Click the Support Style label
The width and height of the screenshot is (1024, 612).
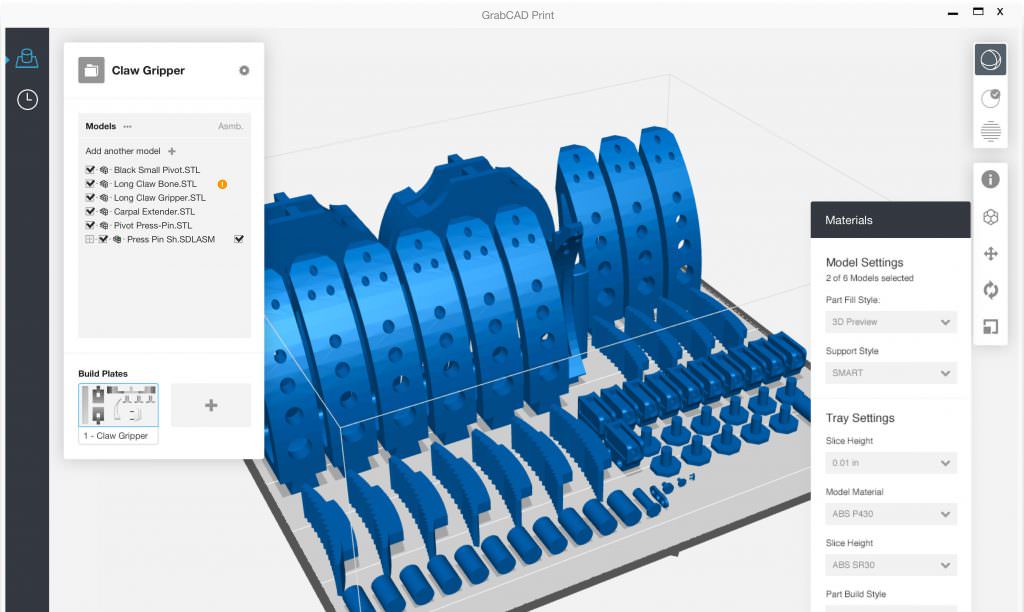[852, 351]
